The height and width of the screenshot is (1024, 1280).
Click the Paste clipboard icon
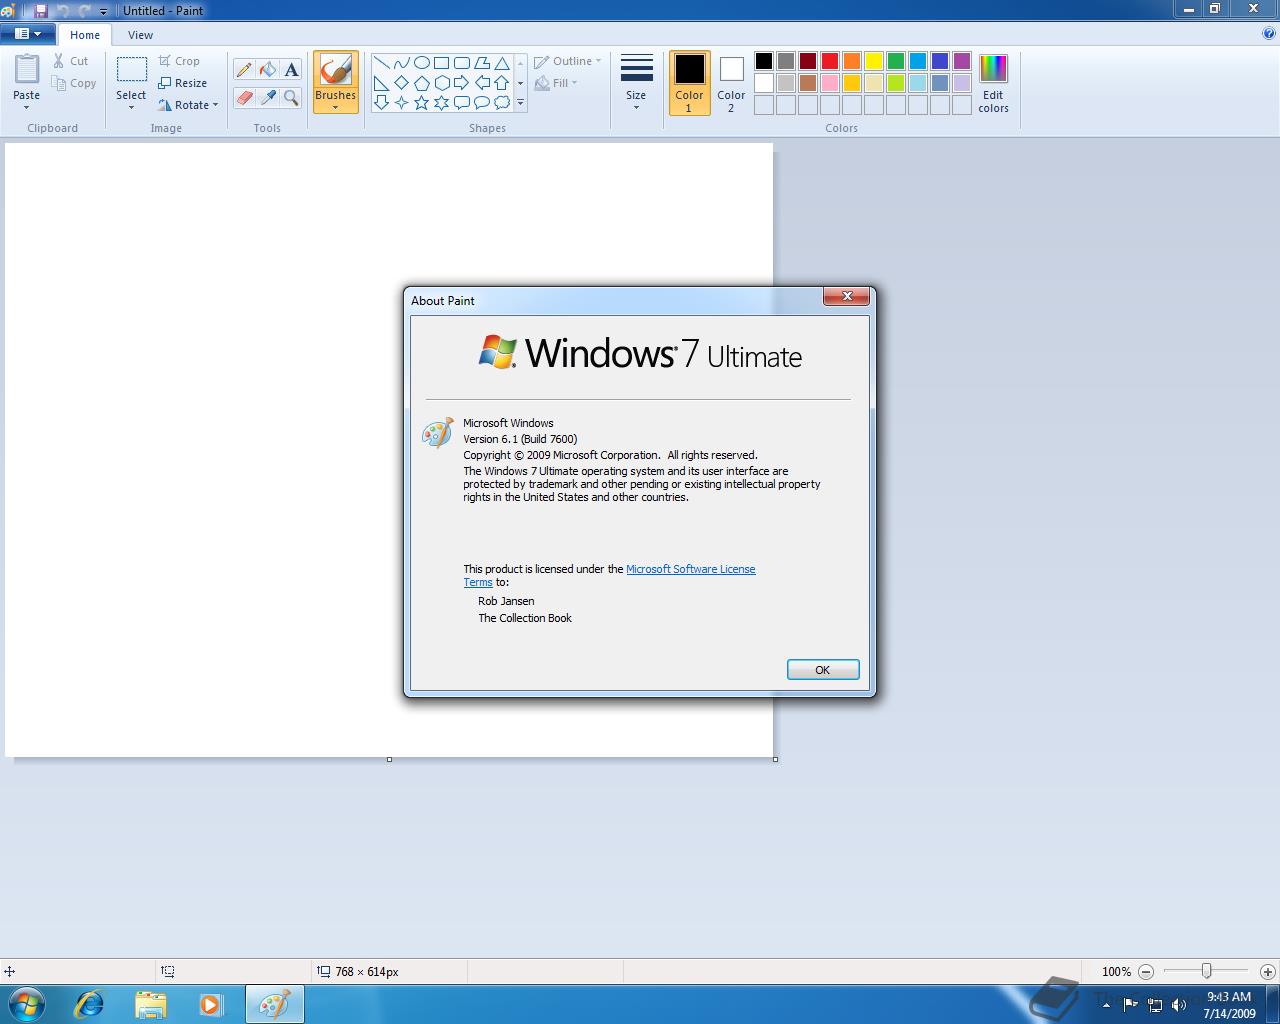[x=27, y=69]
